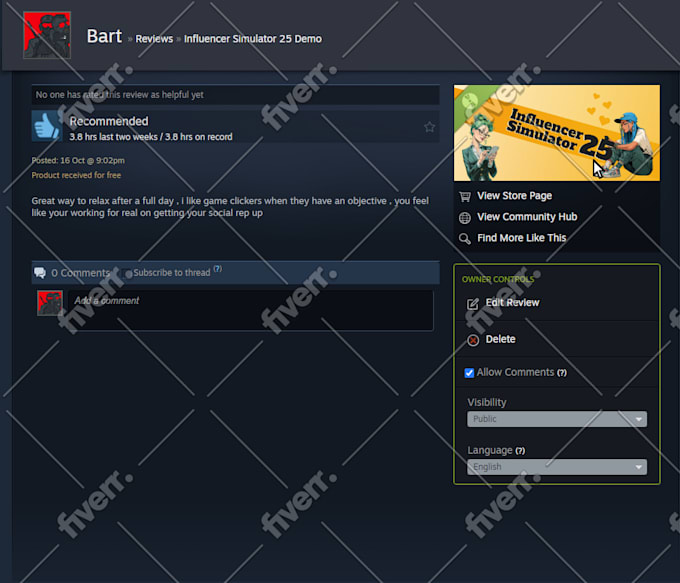
Task: Open Influencer Simulator 25 Demo breadcrumb
Action: click(253, 39)
